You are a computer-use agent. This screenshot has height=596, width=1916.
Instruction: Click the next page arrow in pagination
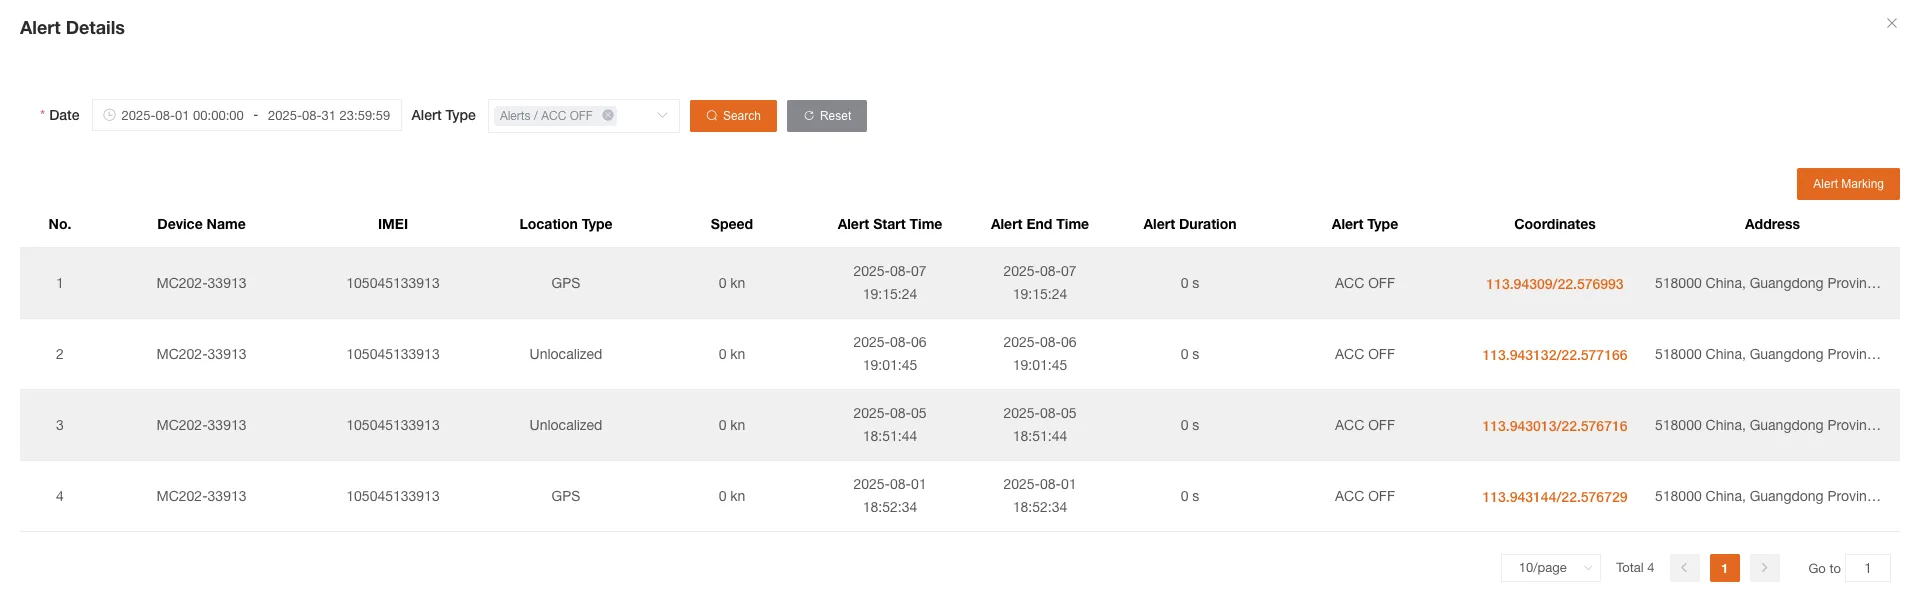pos(1764,567)
